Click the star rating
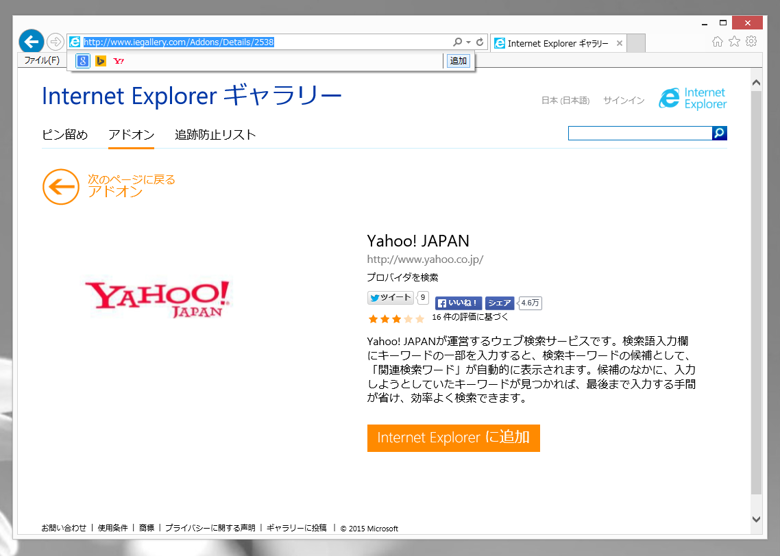Screen dimensions: 780x556 click(x=396, y=318)
